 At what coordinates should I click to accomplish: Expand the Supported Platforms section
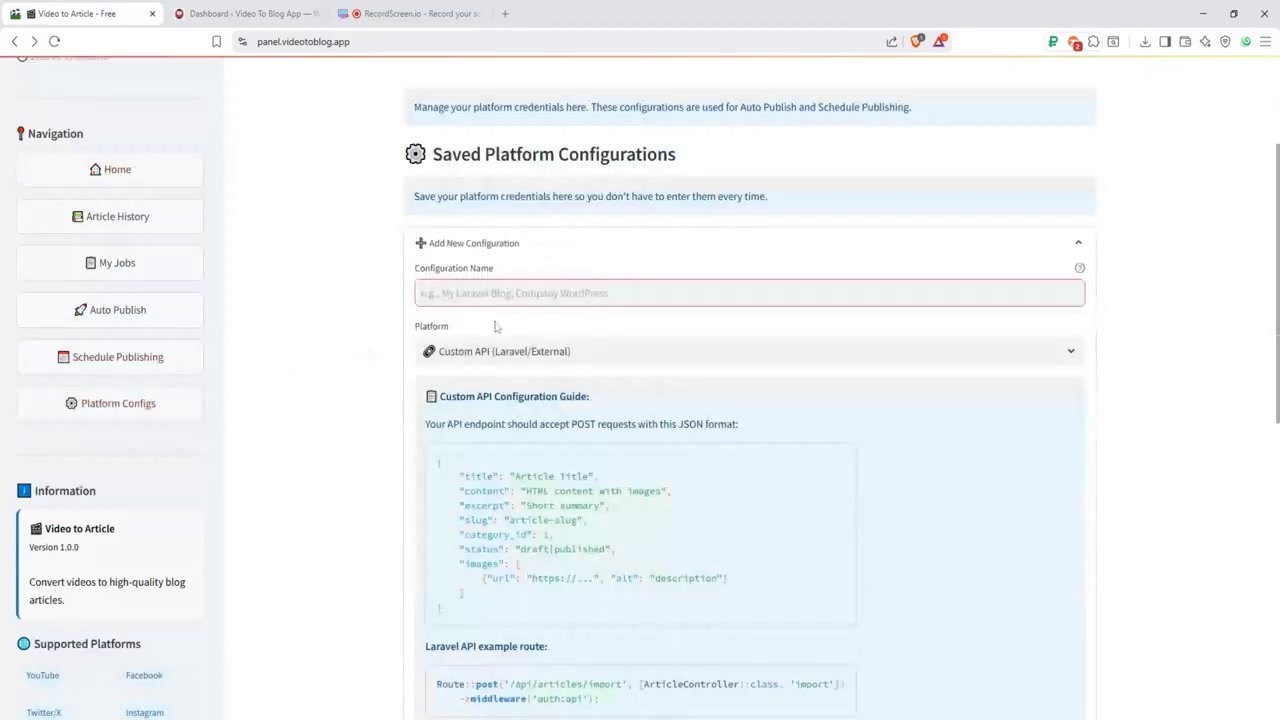[87, 643]
